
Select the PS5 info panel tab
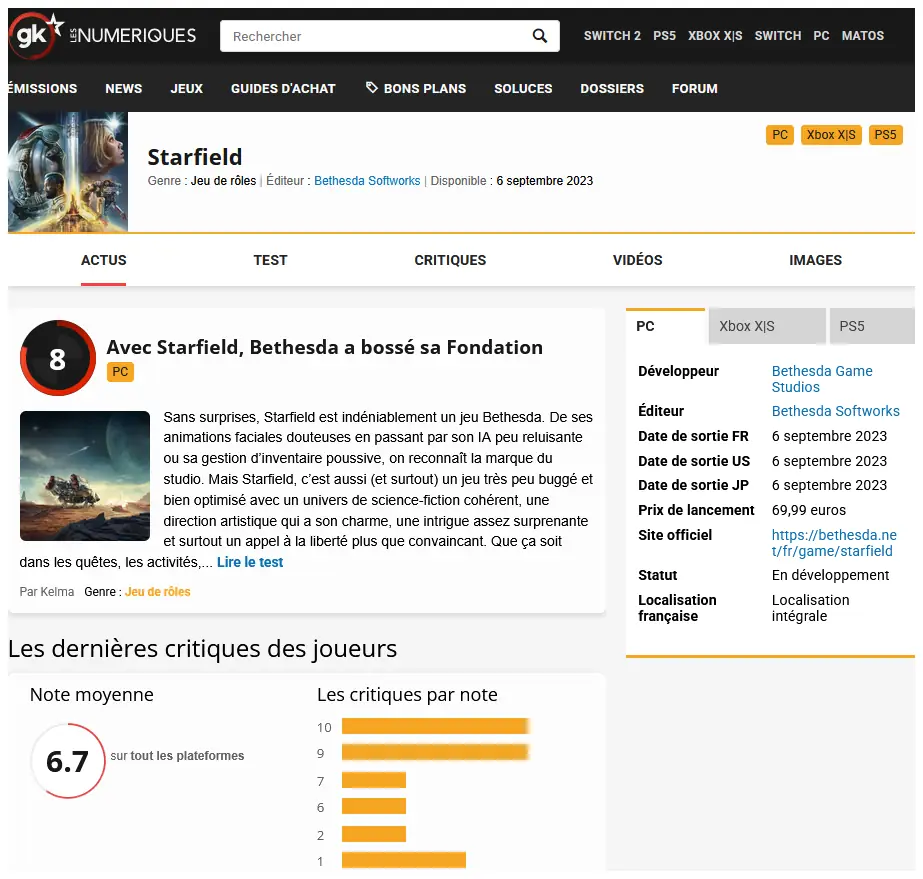tap(870, 326)
